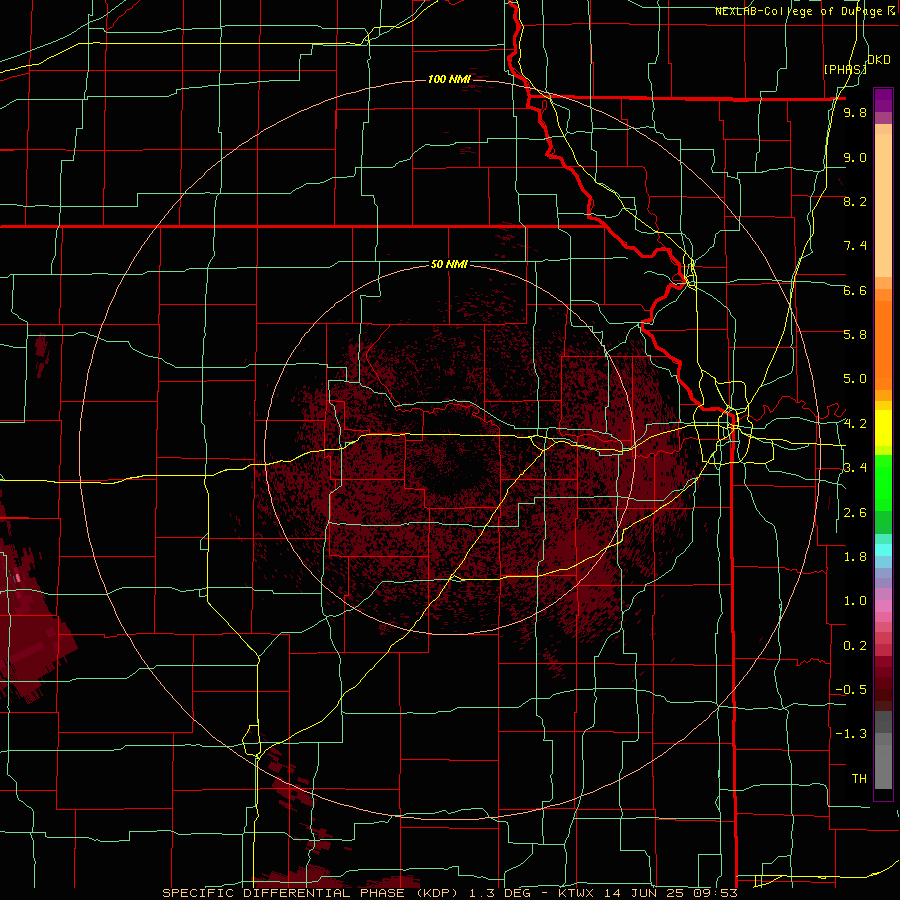Click the 50 NMI range ring label
Viewport: 900px width, 900px height.
tap(449, 264)
